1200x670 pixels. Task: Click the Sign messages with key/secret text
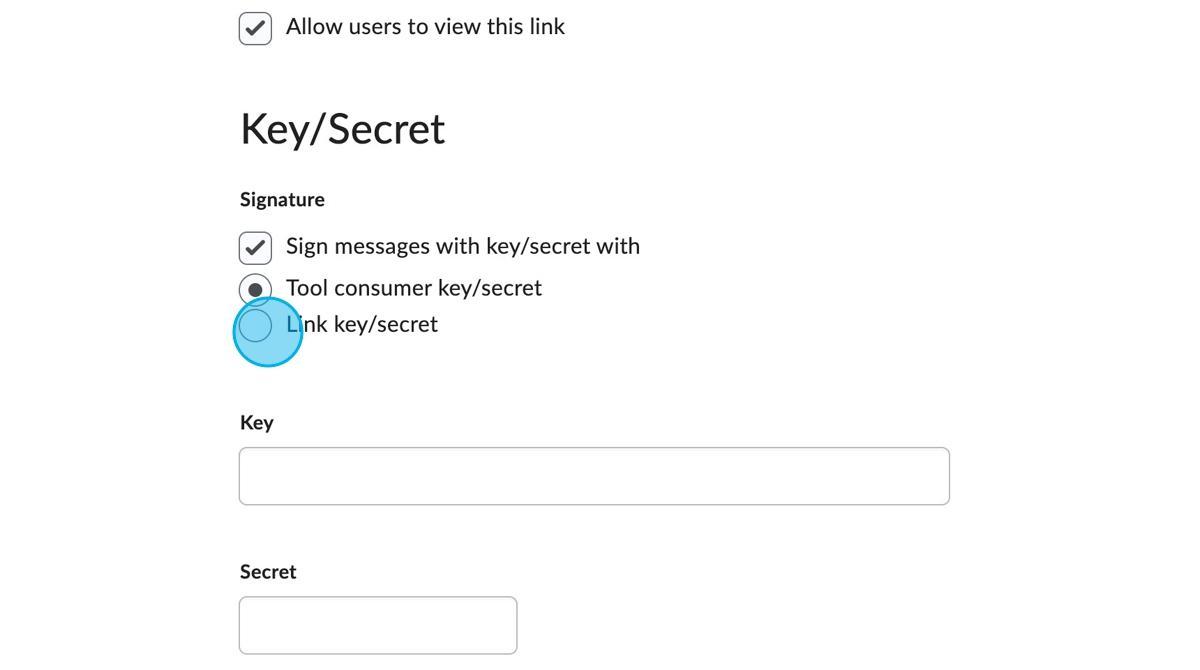point(462,246)
